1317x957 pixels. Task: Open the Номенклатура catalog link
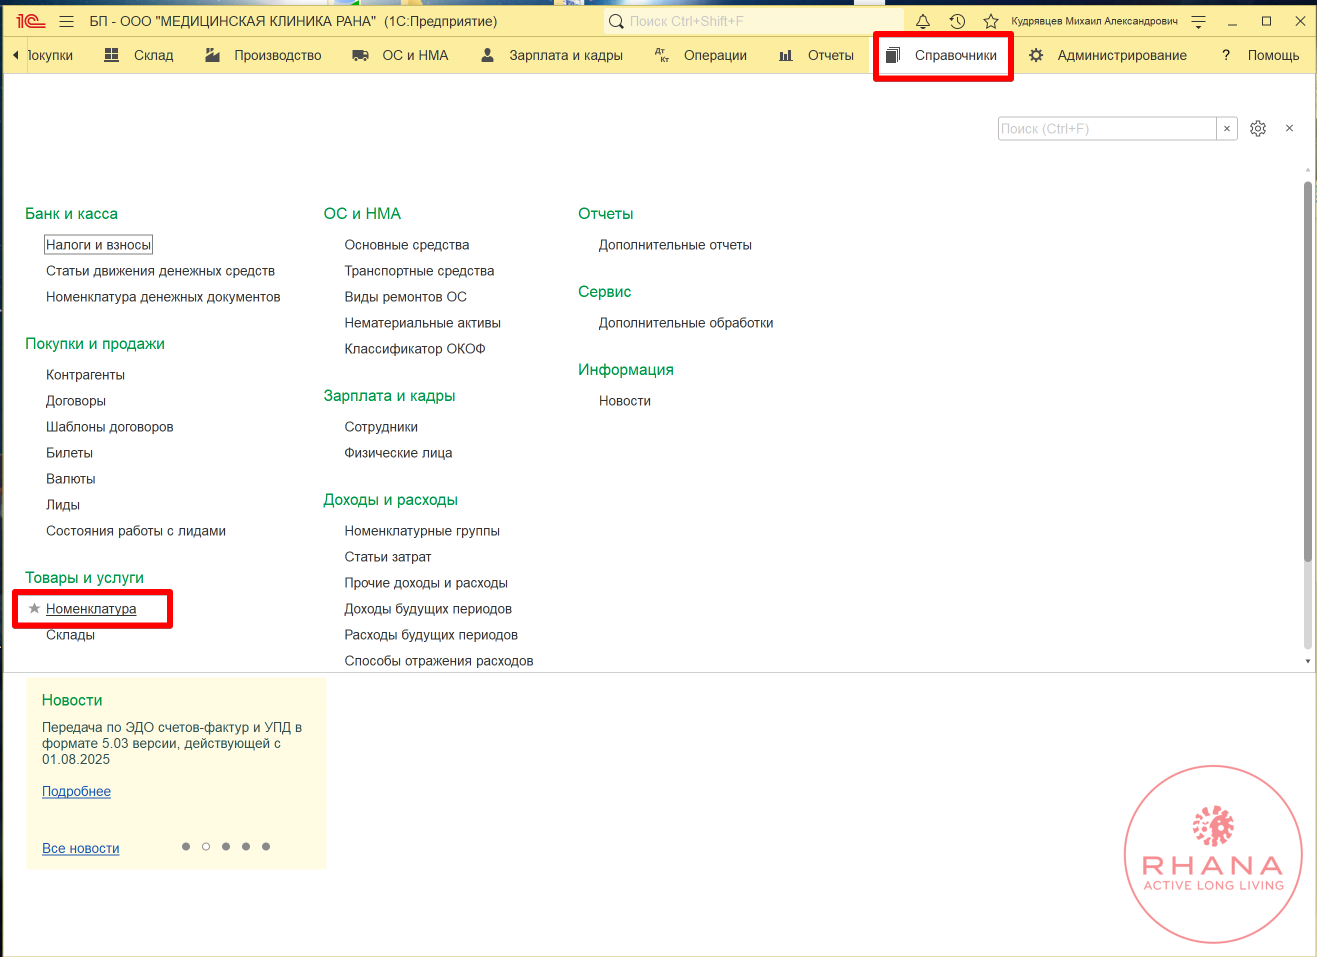point(91,608)
